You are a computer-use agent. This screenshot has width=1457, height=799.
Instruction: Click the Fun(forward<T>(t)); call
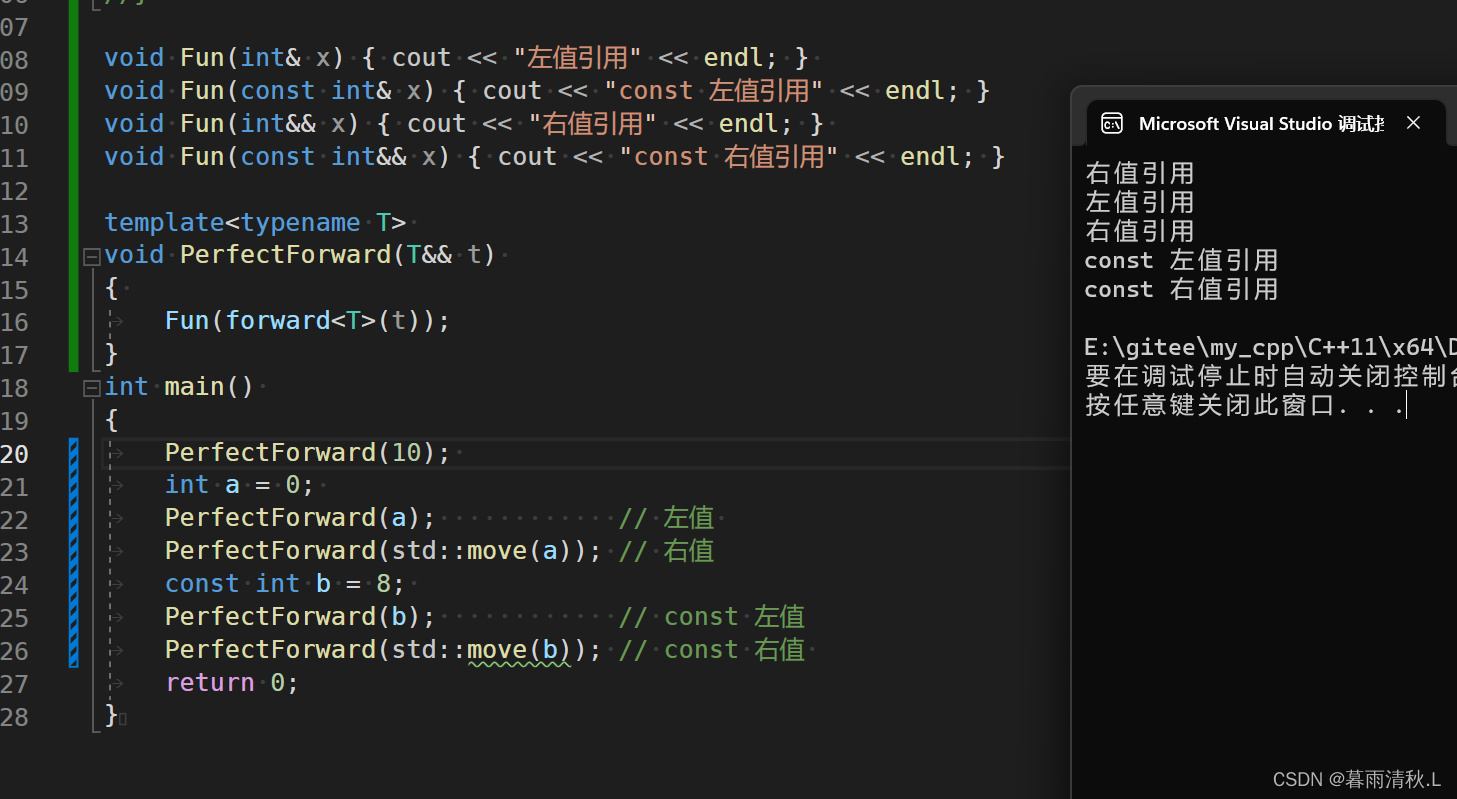308,321
